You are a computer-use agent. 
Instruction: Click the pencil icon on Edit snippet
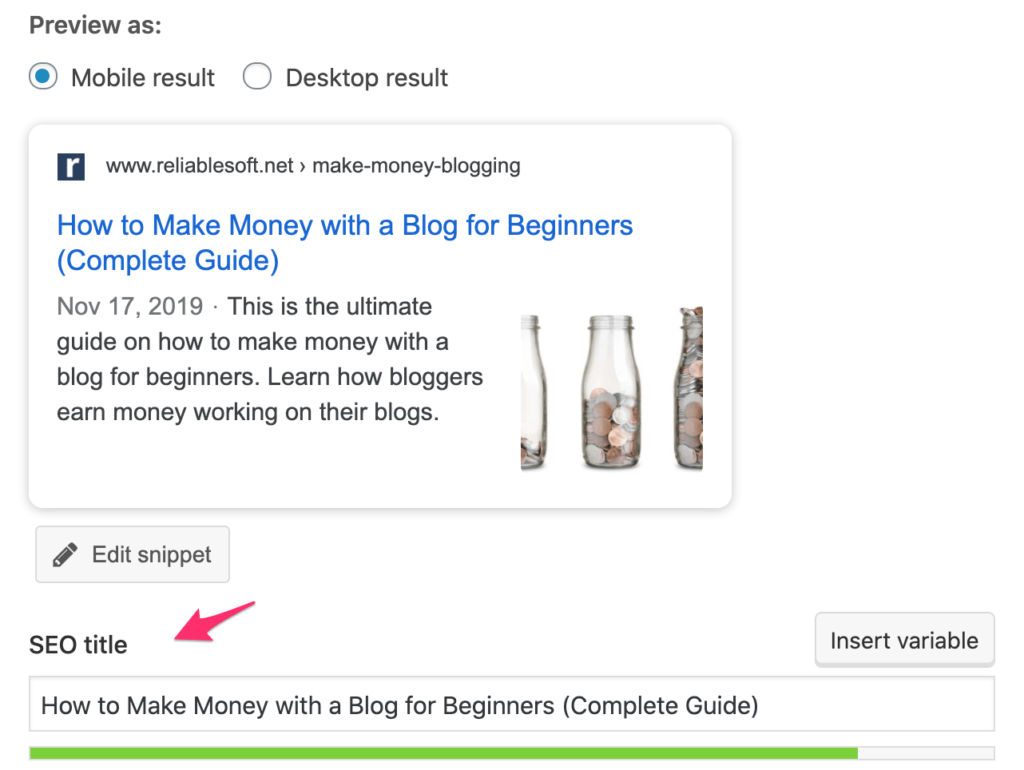[66, 552]
